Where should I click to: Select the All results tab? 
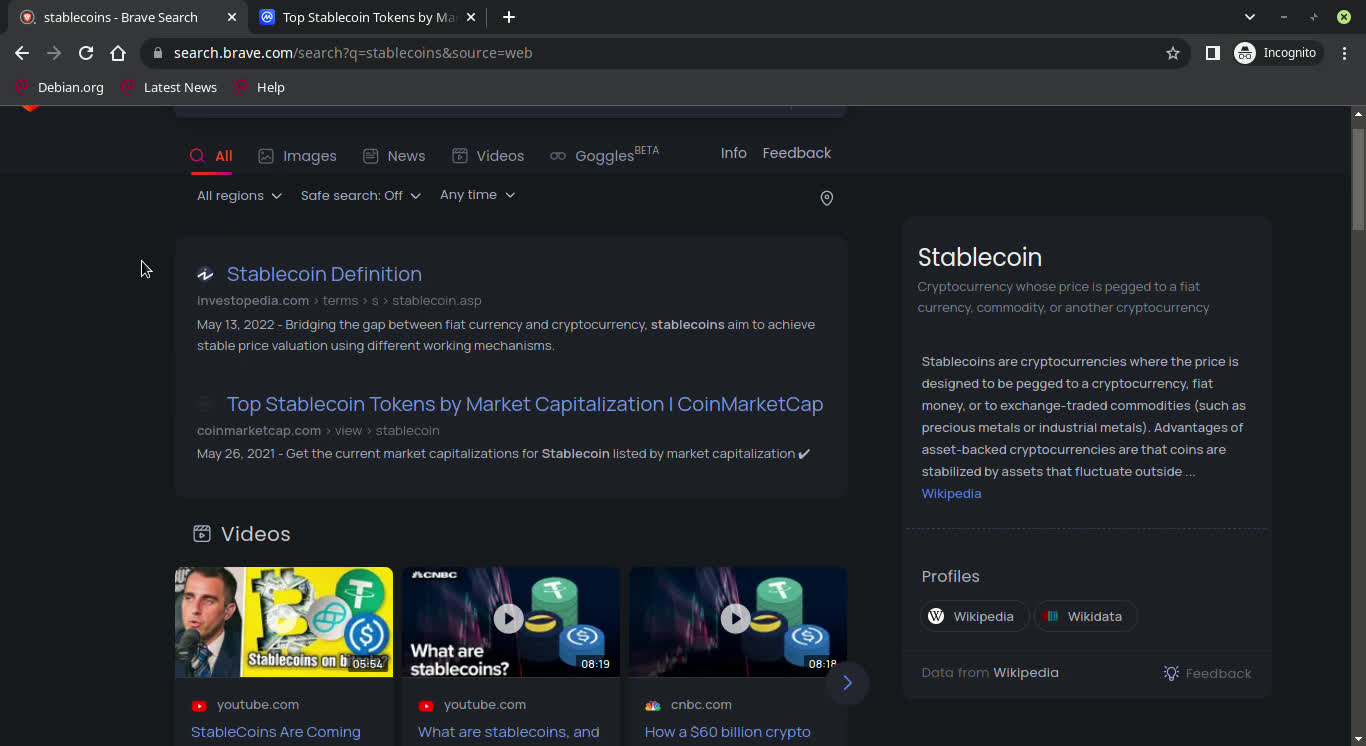(211, 156)
